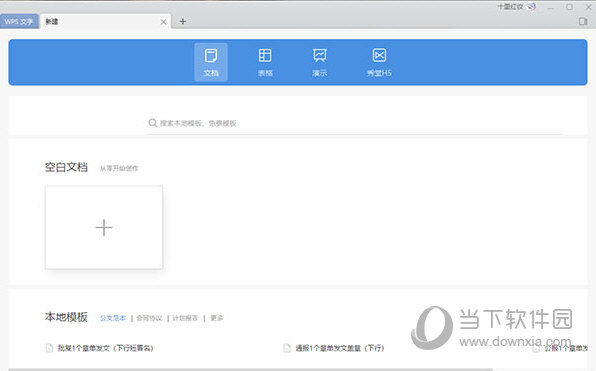
Task: Select the 计划报告 template category
Action: pyautogui.click(x=185, y=318)
